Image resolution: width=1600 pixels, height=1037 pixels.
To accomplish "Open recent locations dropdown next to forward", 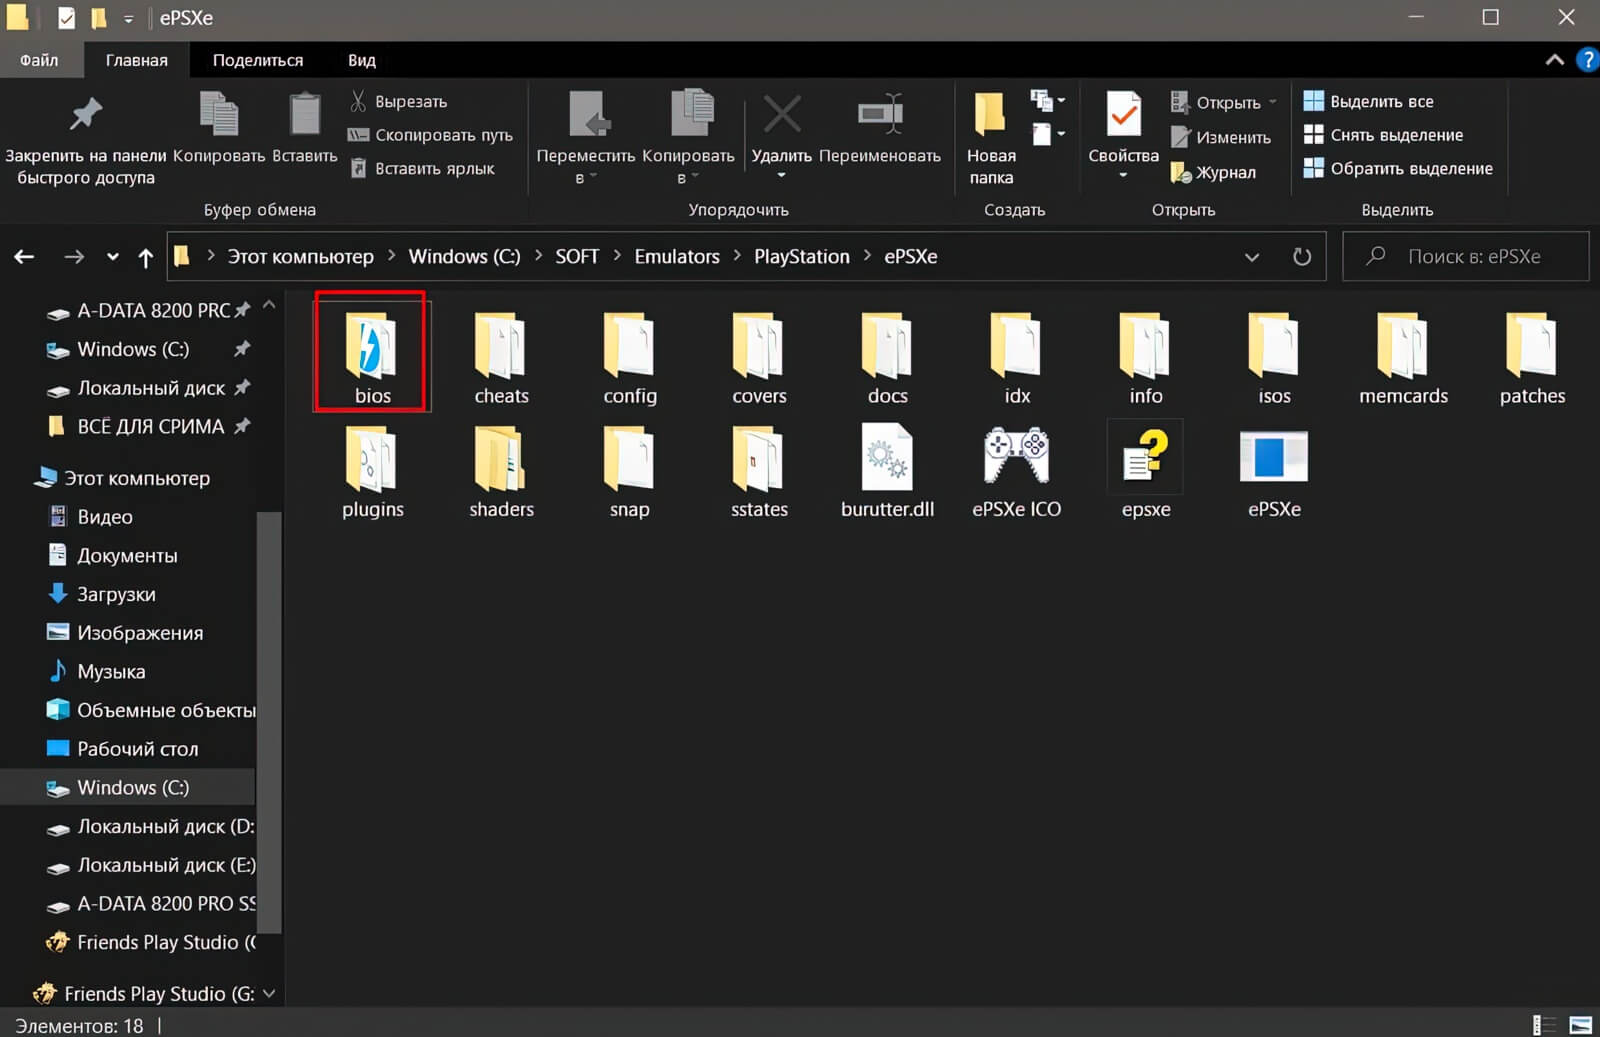I will tap(113, 257).
